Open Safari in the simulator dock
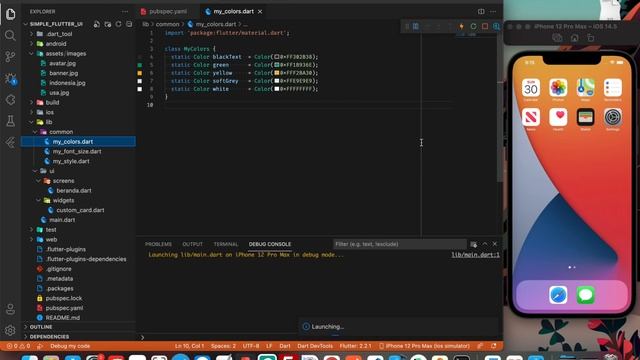640x360 pixels. [558, 295]
